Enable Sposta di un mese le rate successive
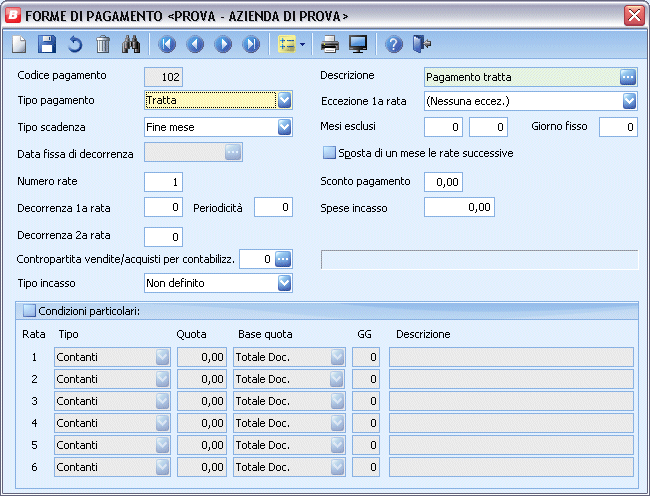Viewport: 650px width, 496px height. pos(329,153)
